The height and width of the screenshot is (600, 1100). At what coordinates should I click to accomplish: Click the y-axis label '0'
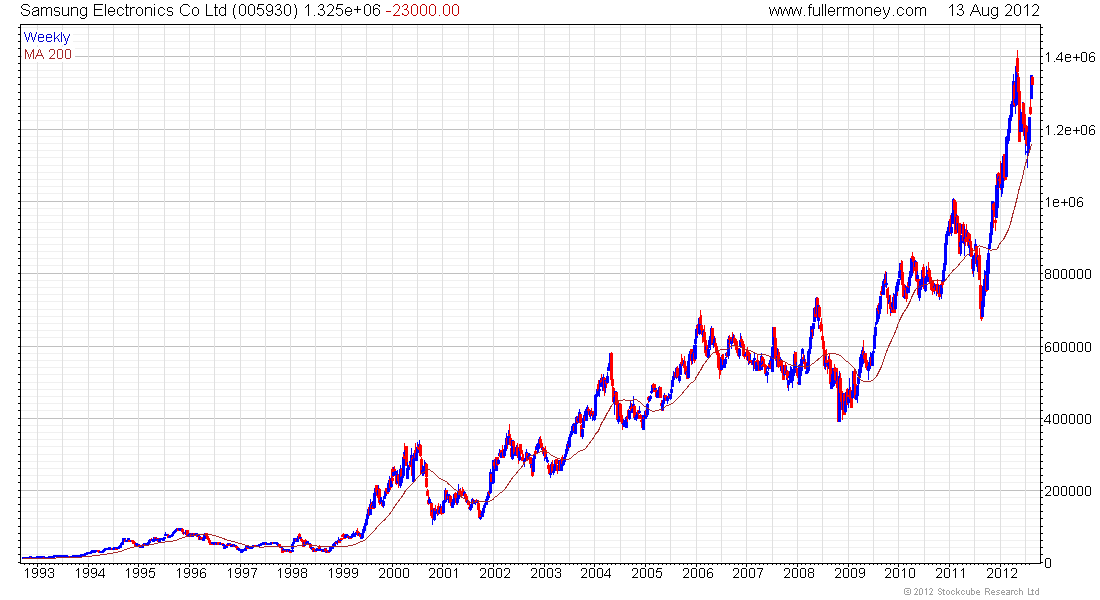pos(1049,563)
